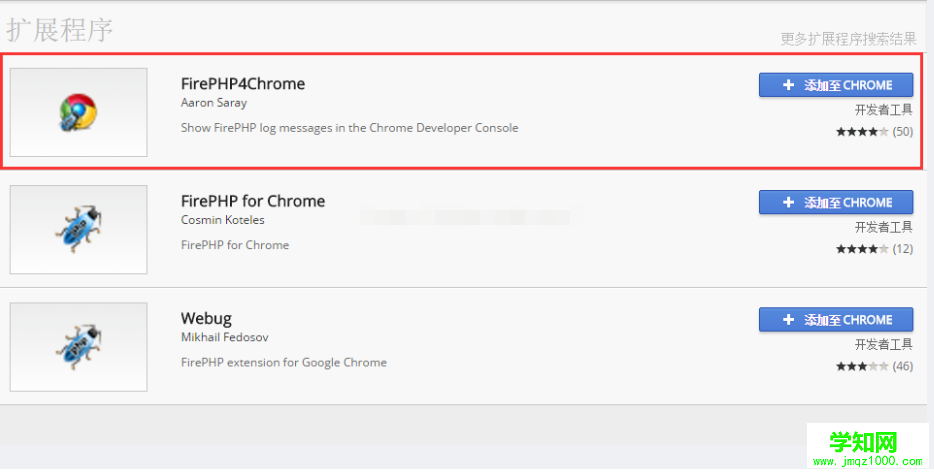Open the FirePHP for Chrome title

tap(253, 201)
